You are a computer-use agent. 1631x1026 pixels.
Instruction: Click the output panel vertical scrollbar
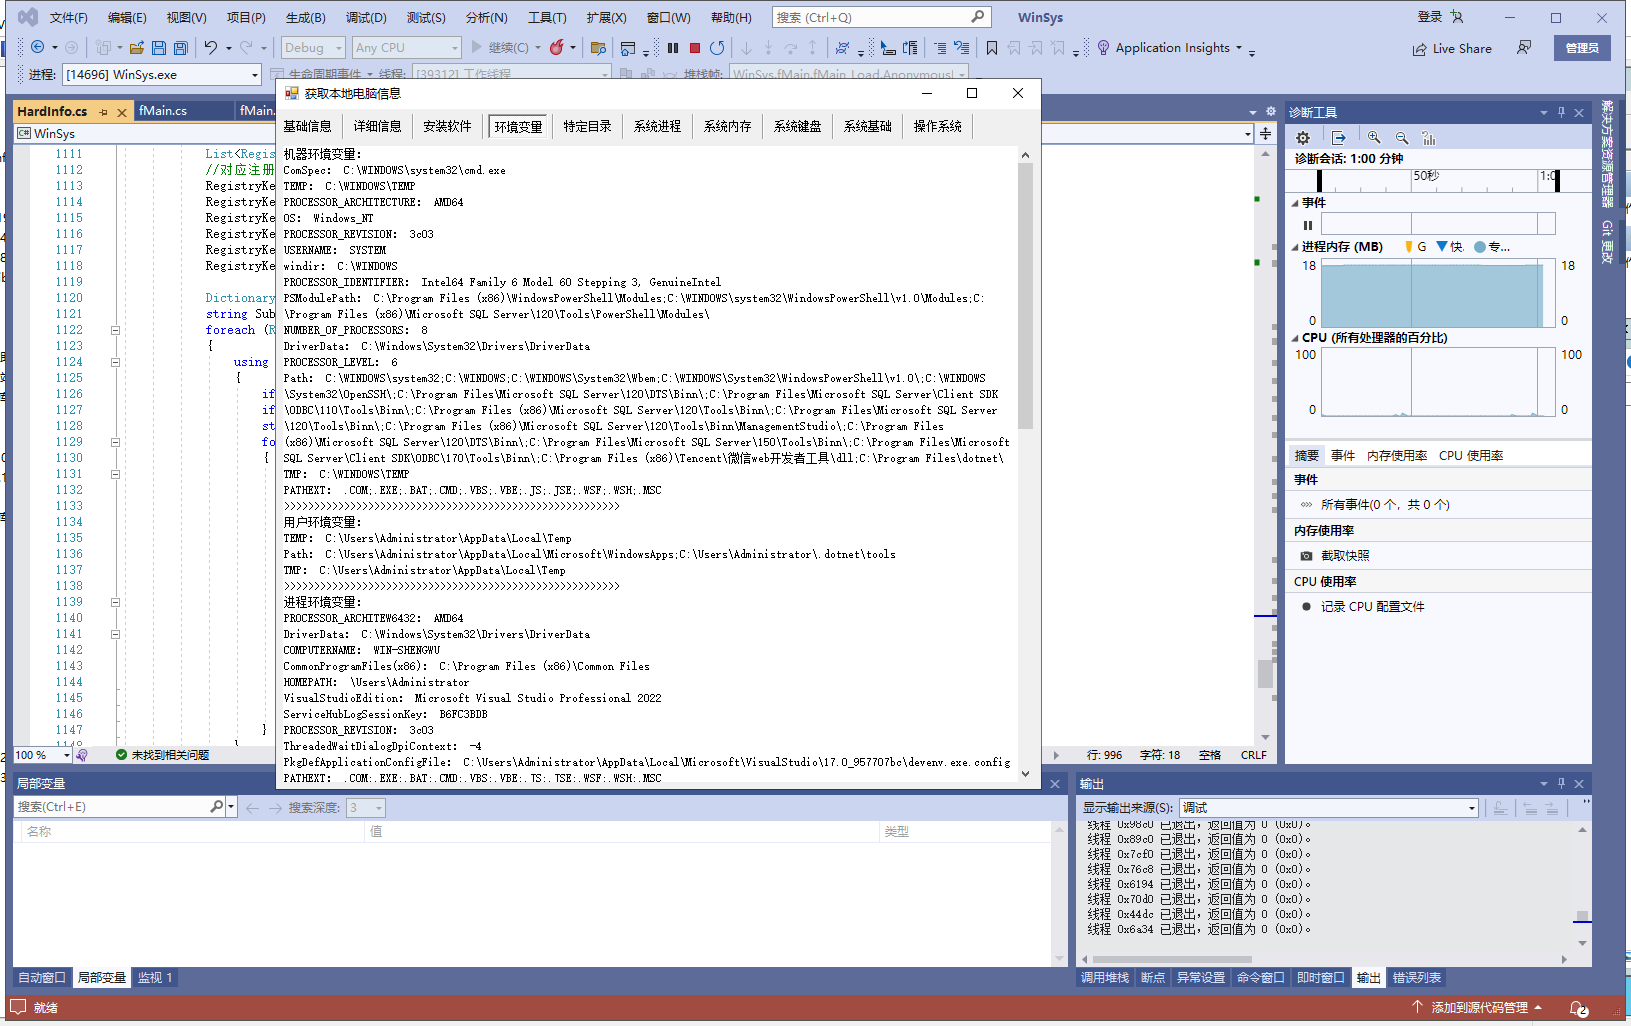click(1582, 886)
